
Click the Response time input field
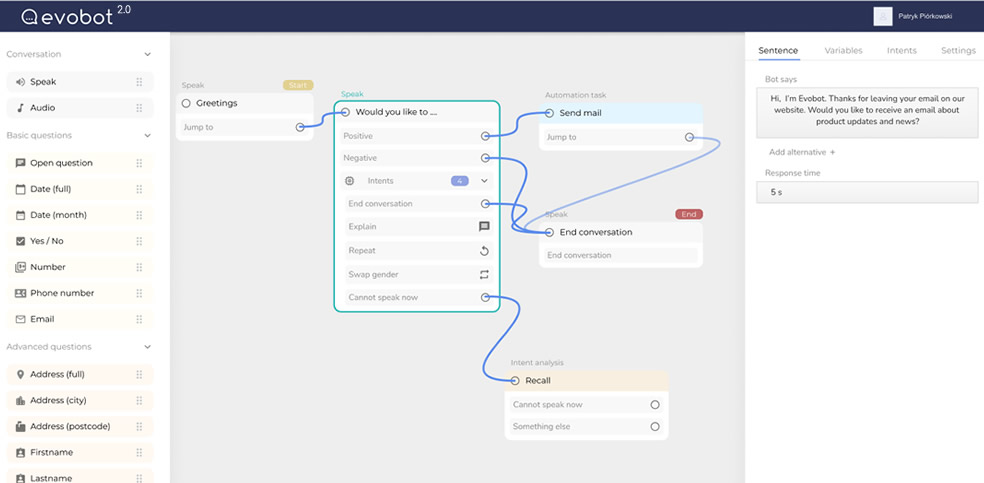coord(866,192)
